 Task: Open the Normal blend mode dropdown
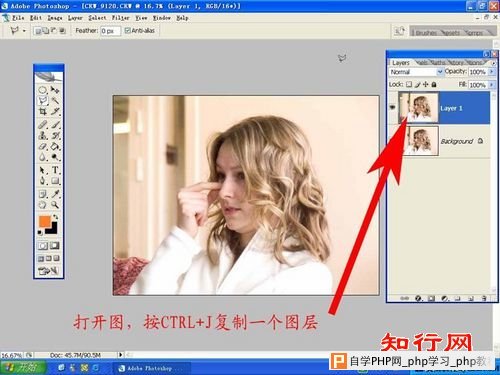coord(416,72)
